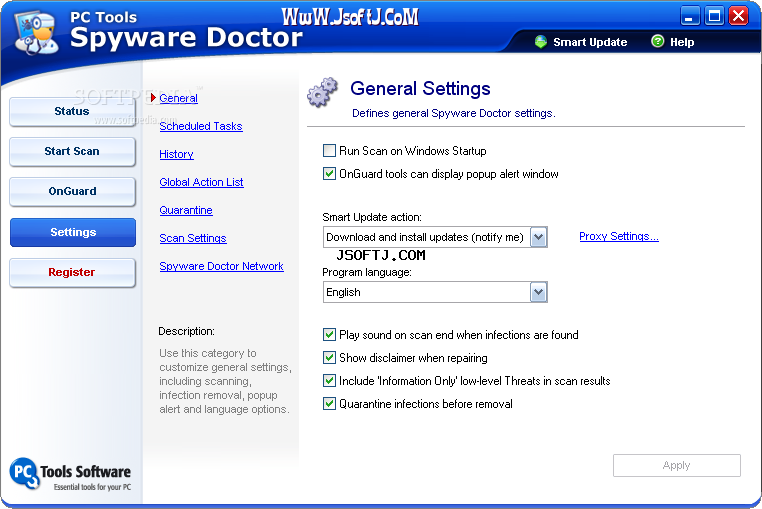
Task: Open the Scheduled Tasks settings link
Action: [201, 126]
